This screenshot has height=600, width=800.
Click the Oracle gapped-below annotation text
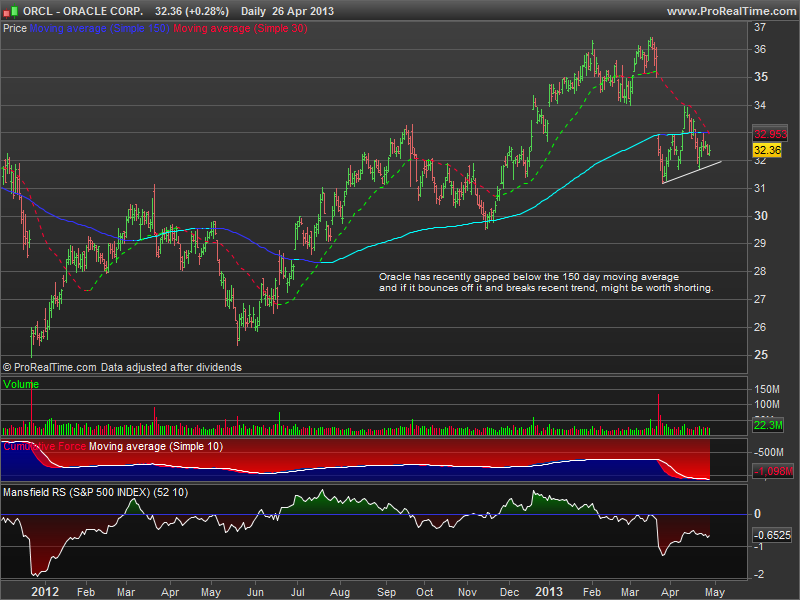(x=546, y=282)
